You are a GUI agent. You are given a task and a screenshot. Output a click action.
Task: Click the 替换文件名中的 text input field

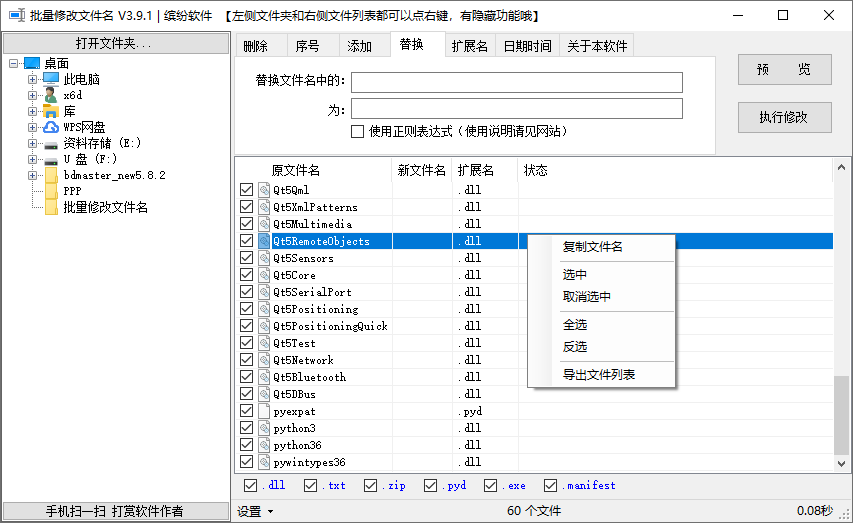pos(516,82)
